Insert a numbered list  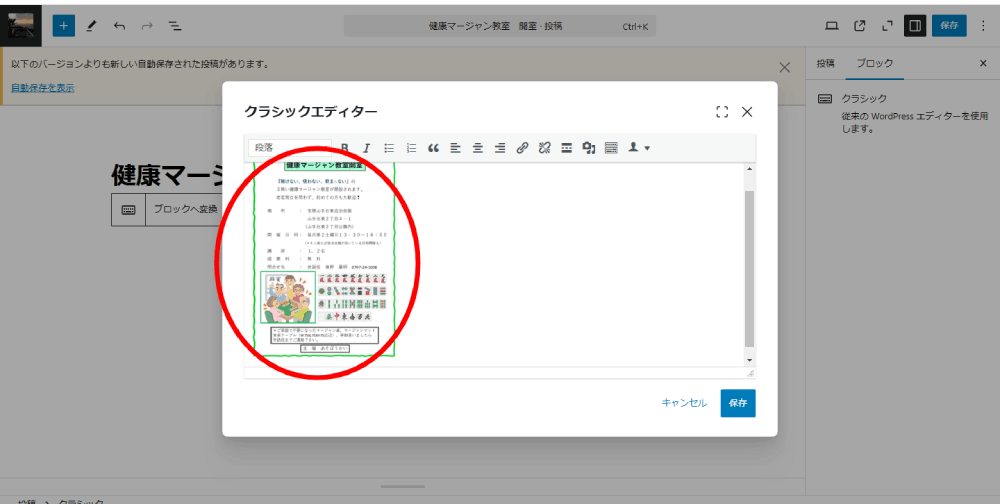411,148
